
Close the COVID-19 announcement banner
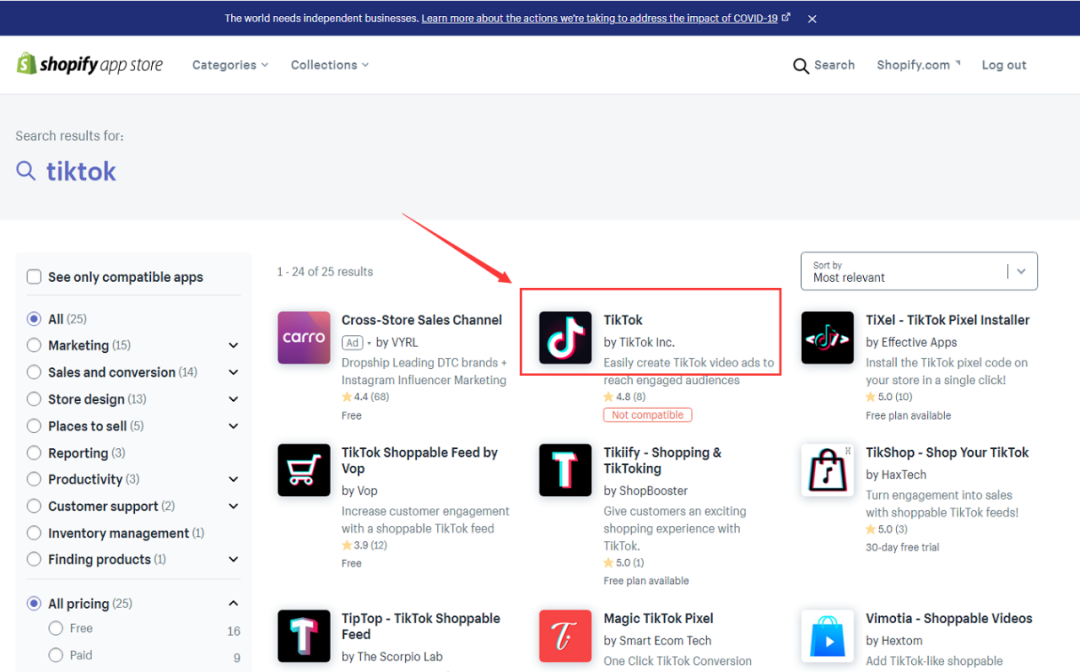point(812,19)
